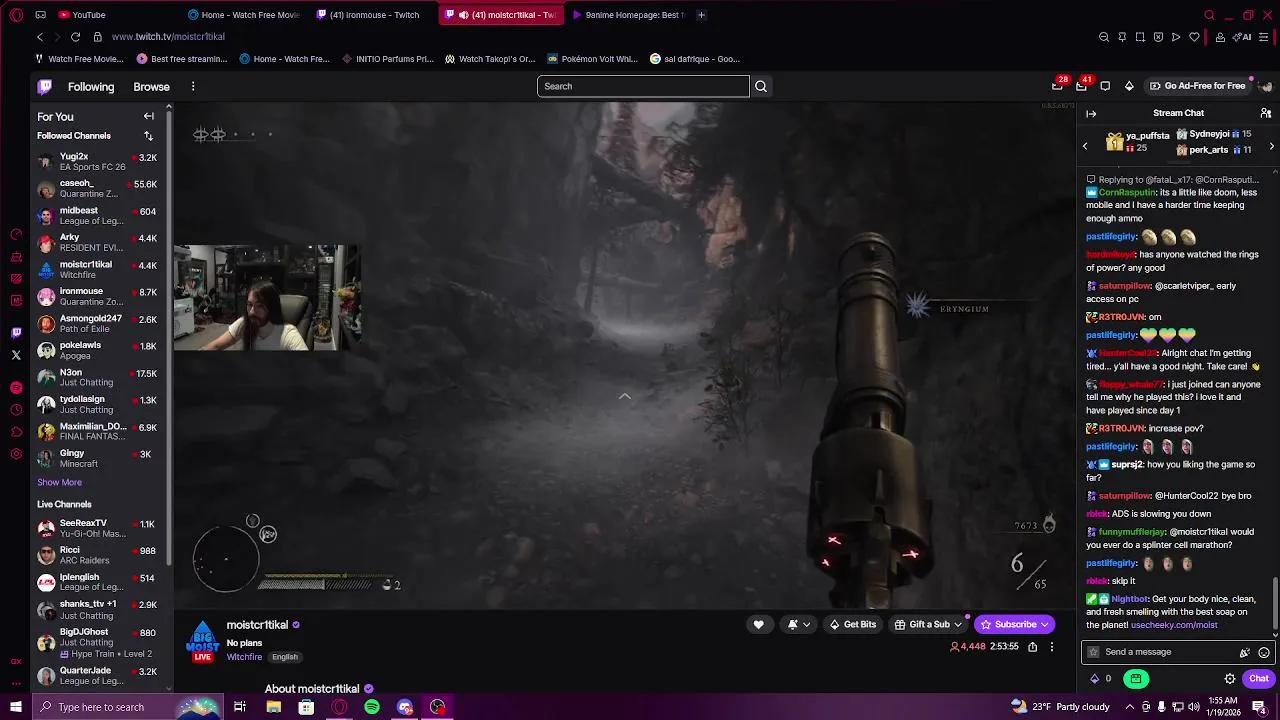The height and width of the screenshot is (720, 1280).
Task: Open Asmongold247 channel in sidebar
Action: coord(99,324)
